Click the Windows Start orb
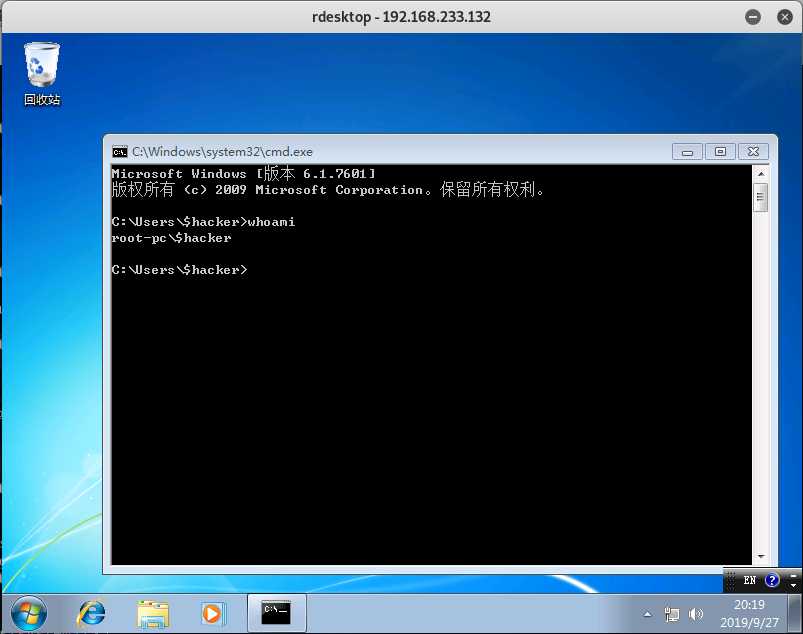The image size is (803, 634). pos(29,613)
